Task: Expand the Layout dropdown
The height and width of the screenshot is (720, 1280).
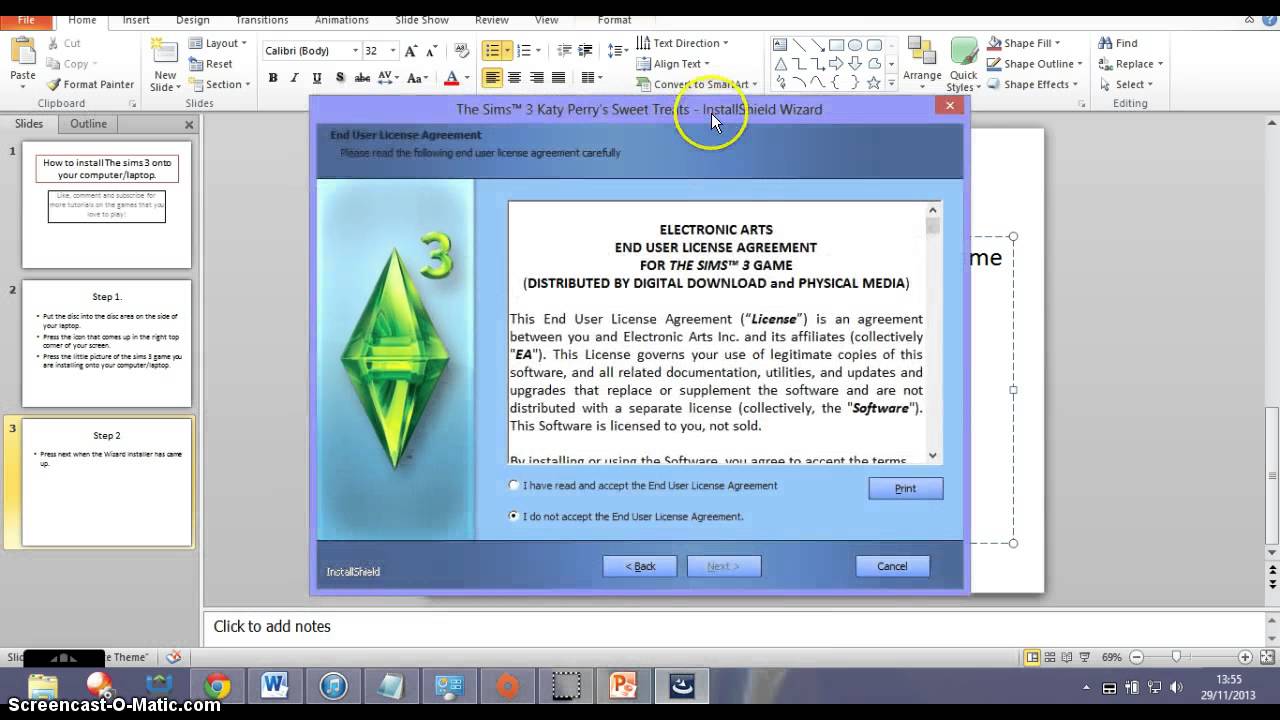Action: pyautogui.click(x=217, y=43)
